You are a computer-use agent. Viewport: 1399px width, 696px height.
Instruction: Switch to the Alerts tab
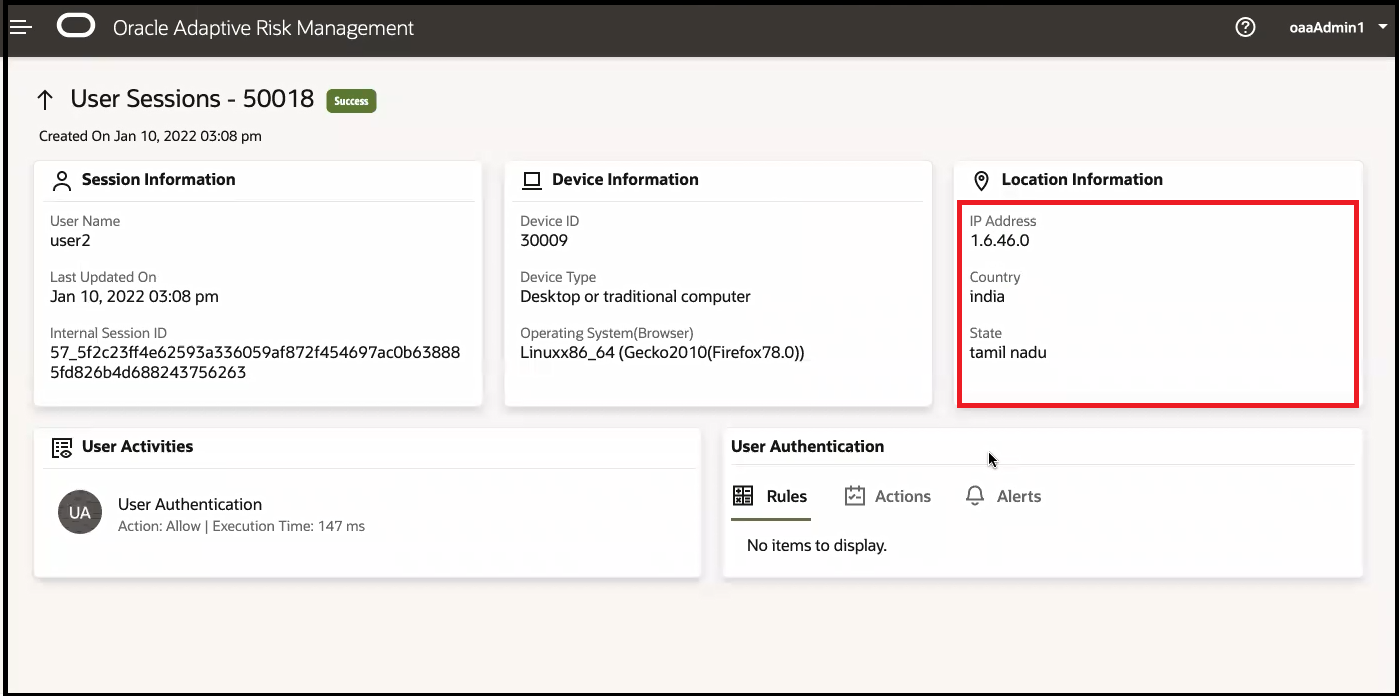pos(1003,496)
